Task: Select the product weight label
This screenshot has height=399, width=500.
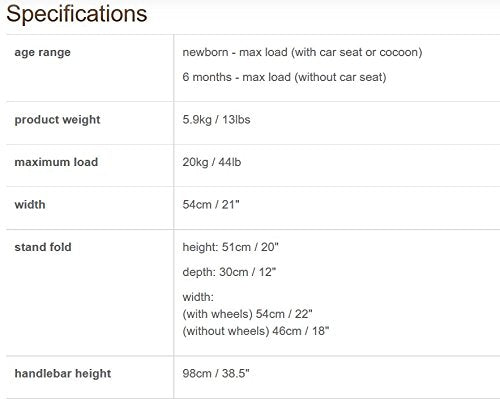Action: tap(57, 120)
